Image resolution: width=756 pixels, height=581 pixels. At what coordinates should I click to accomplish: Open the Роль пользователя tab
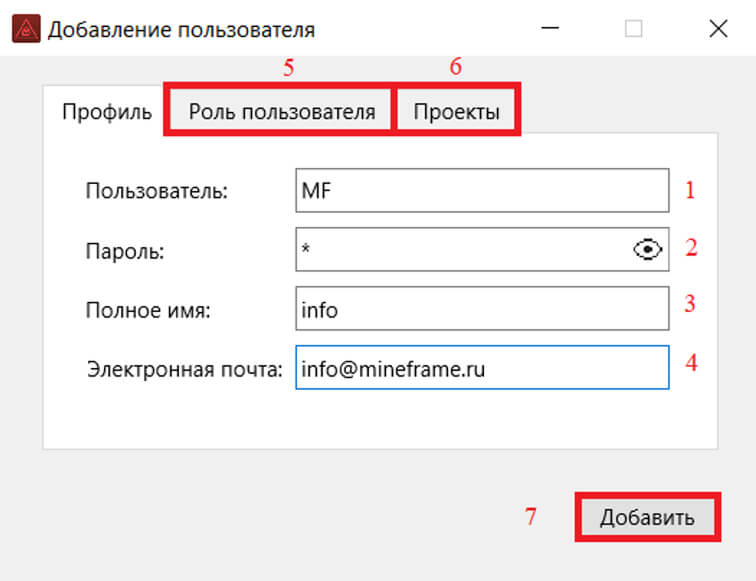[282, 111]
